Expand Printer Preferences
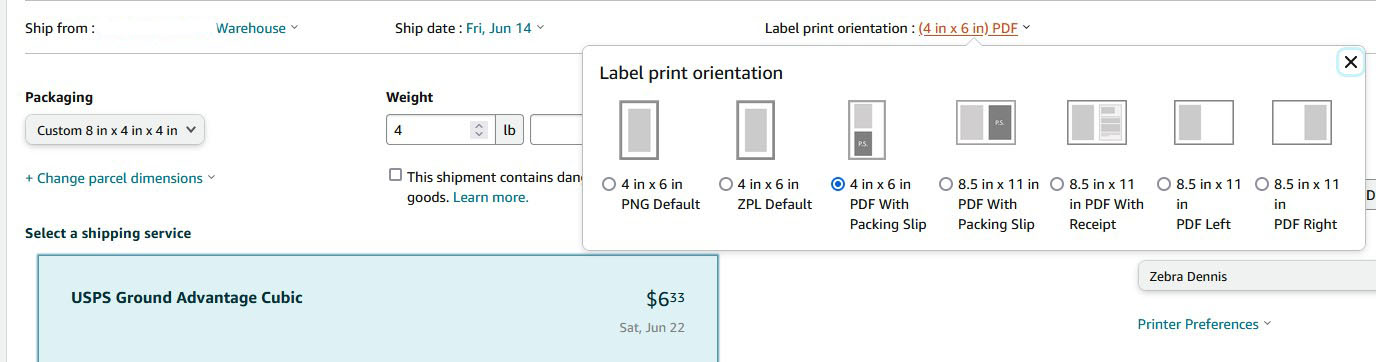 (1204, 324)
